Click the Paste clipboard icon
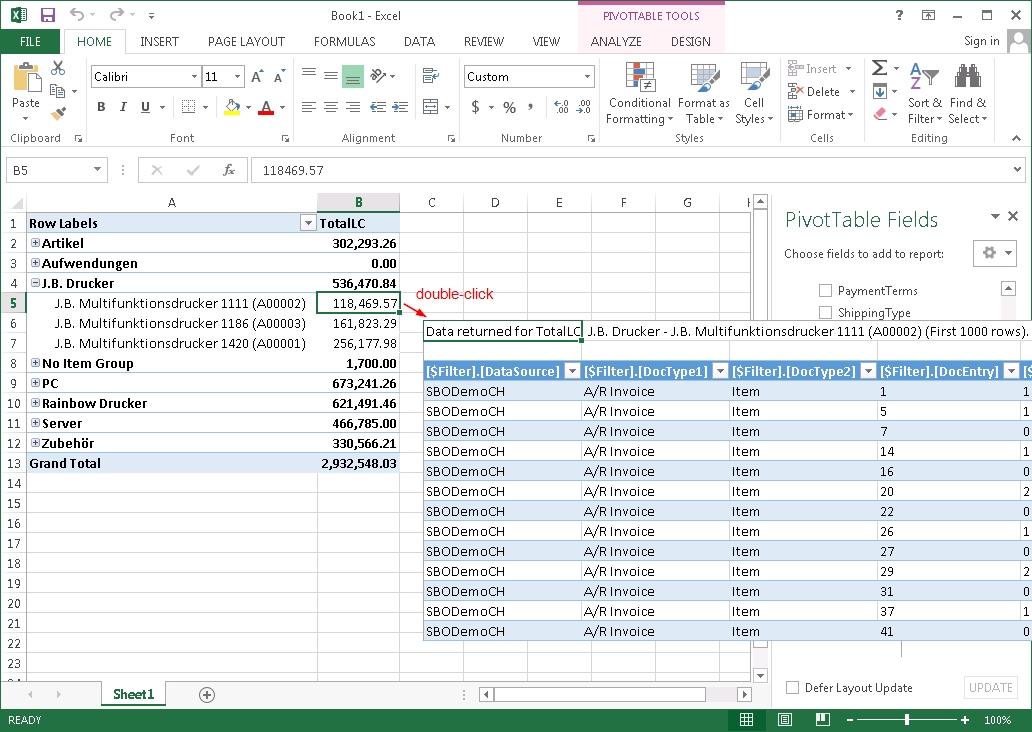This screenshot has height=732, width=1032. tap(26, 78)
